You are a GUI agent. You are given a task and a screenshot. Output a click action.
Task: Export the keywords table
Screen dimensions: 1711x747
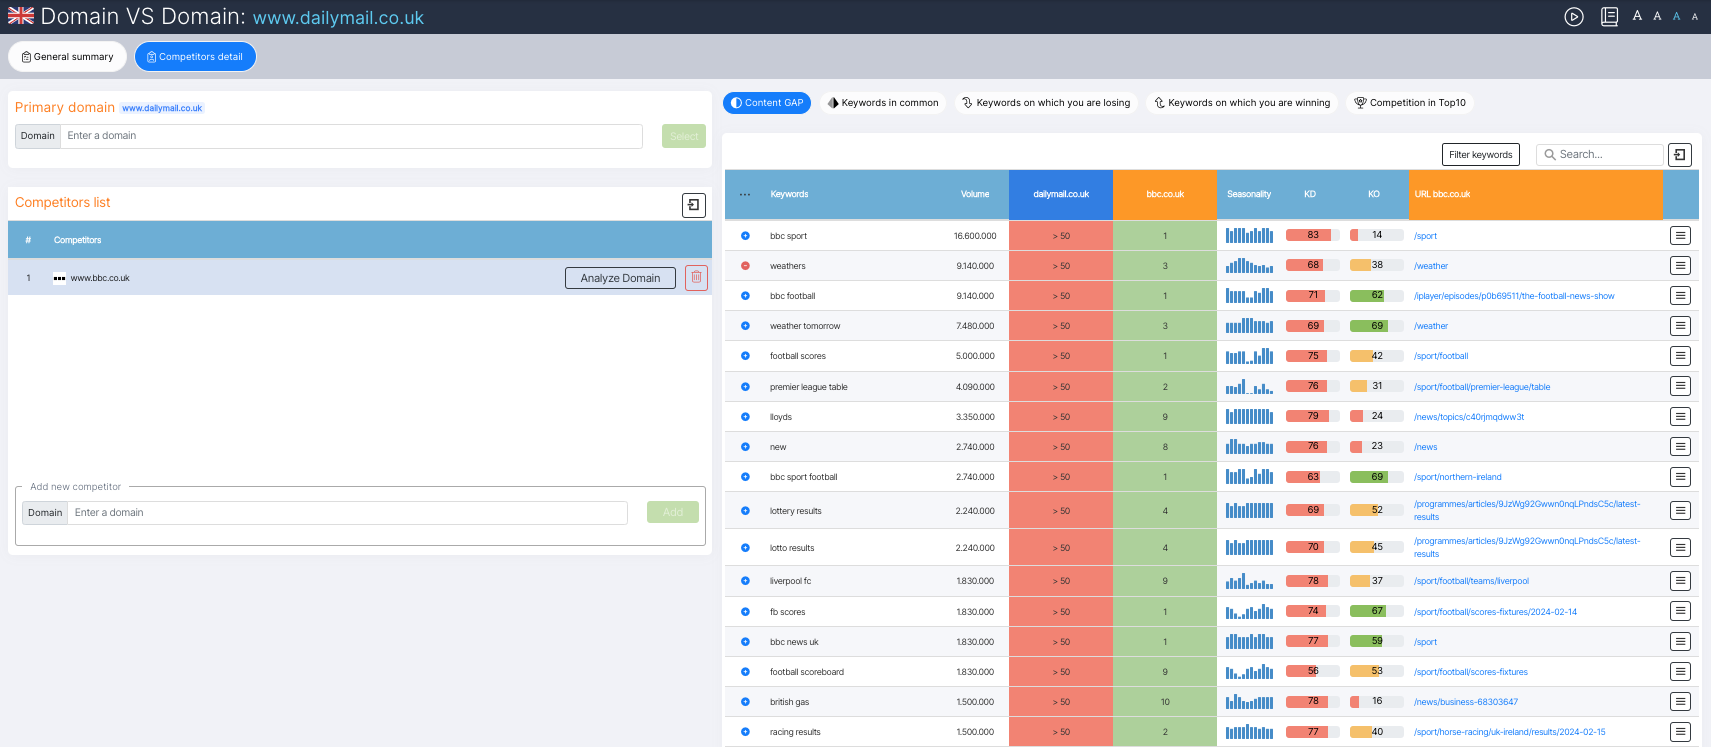pyautogui.click(x=1680, y=155)
